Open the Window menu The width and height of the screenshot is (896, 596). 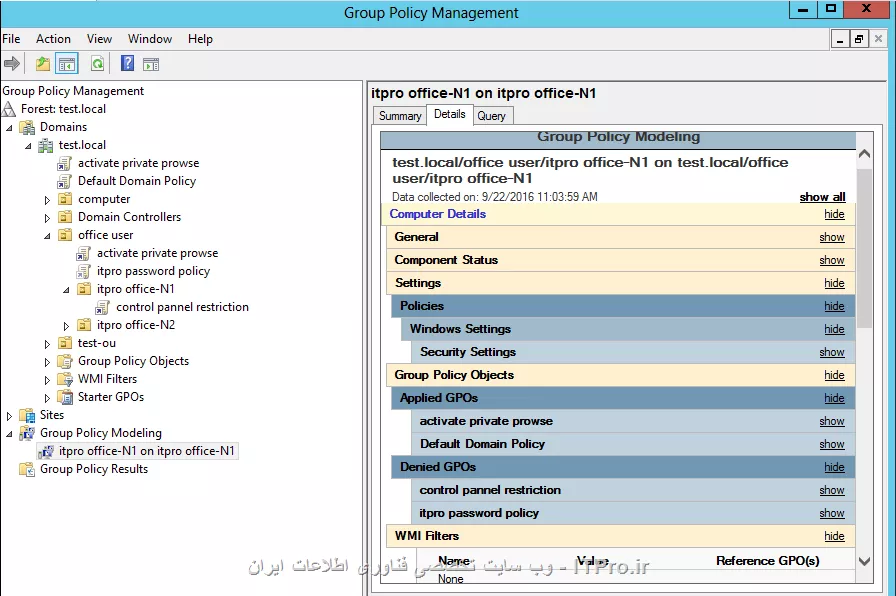[x=150, y=39]
